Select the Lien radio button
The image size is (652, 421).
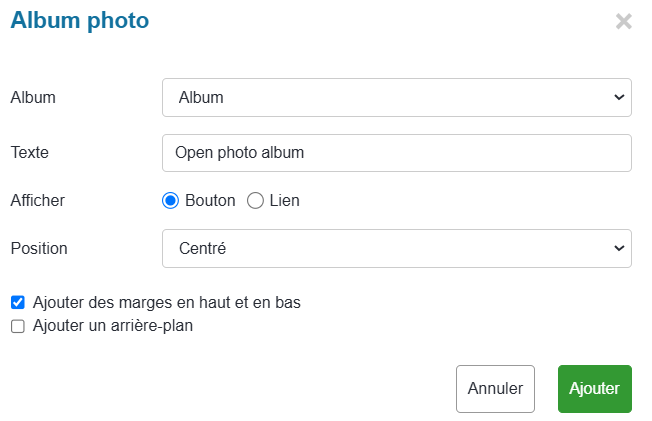(255, 201)
